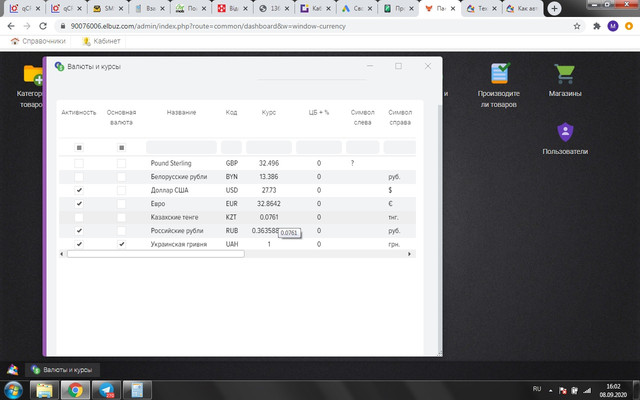This screenshot has width=640, height=400.
Task: Click the Основная валюта filter checkbox
Action: 121,147
